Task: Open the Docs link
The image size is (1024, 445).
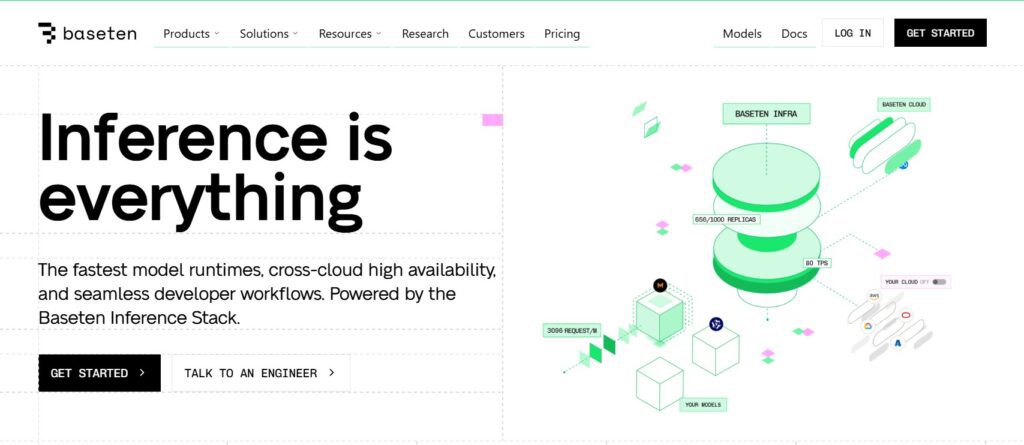Action: pos(794,33)
